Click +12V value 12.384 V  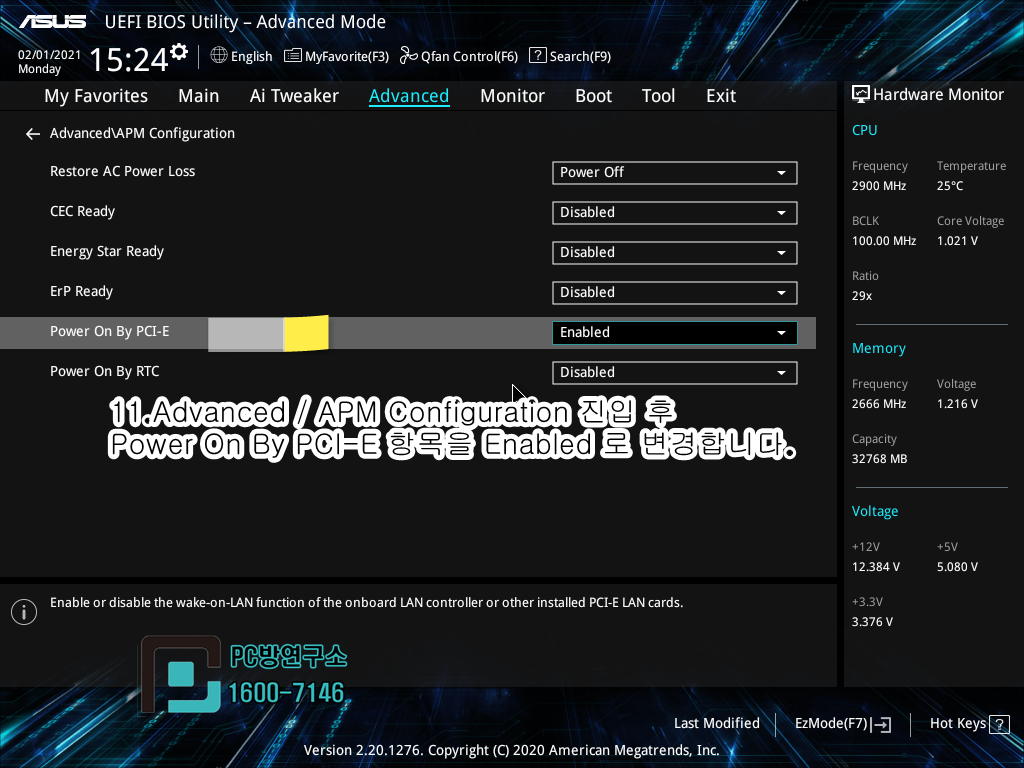click(875, 568)
